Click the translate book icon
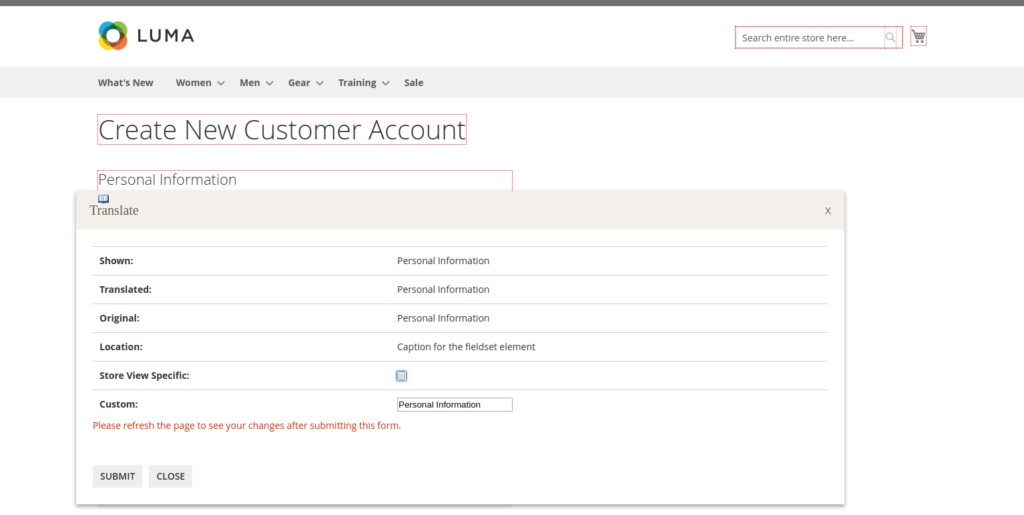Screen dimensions: 1024x515 [x=103, y=199]
